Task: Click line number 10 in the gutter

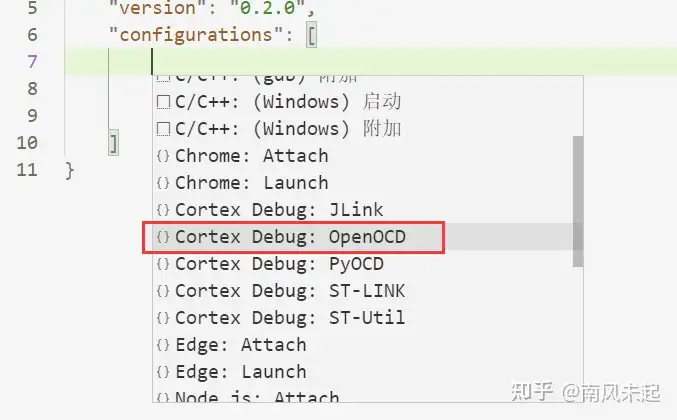Action: tap(28, 143)
